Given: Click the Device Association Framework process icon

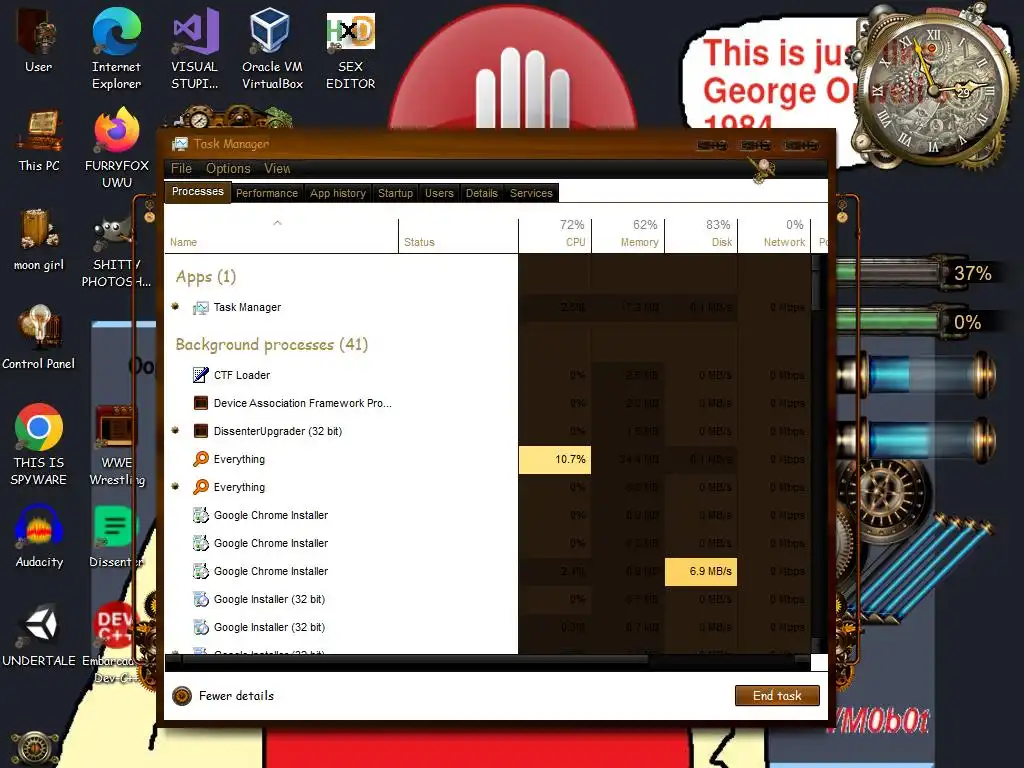Looking at the screenshot, I should click(200, 403).
